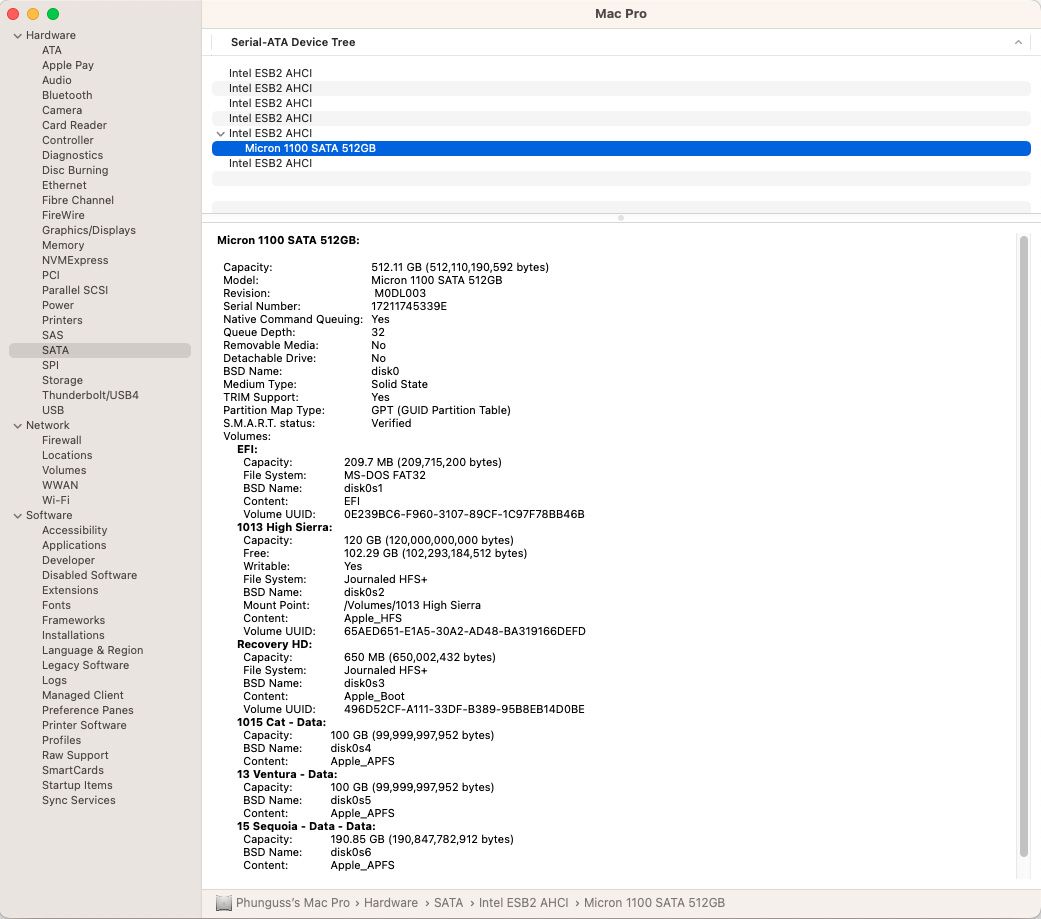Open SPI in the sidebar

click(50, 365)
